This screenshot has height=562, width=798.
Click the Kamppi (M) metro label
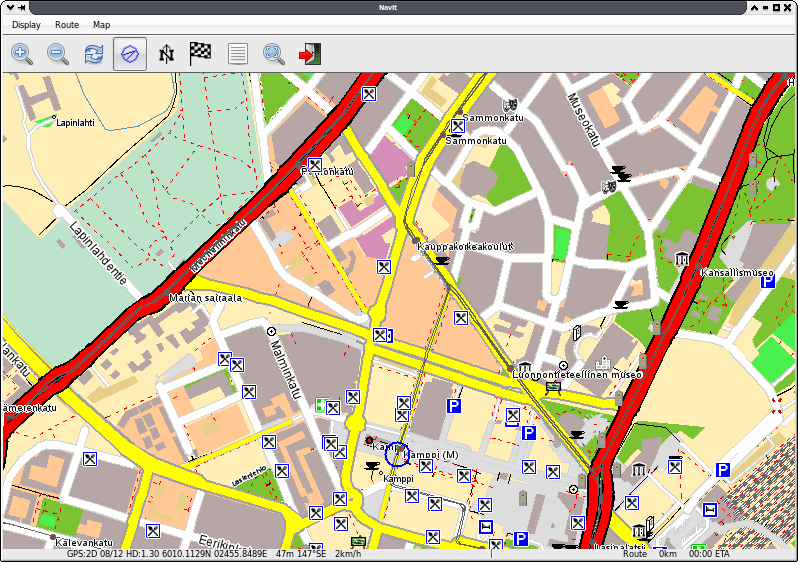coord(431,455)
